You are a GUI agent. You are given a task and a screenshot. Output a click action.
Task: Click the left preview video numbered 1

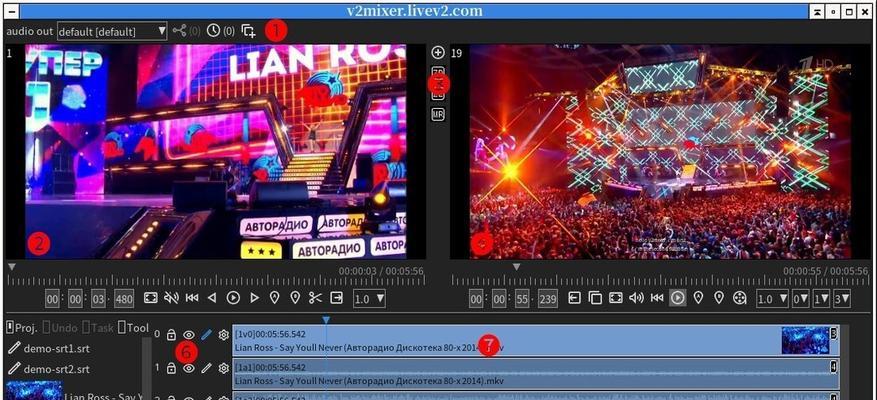[216, 152]
